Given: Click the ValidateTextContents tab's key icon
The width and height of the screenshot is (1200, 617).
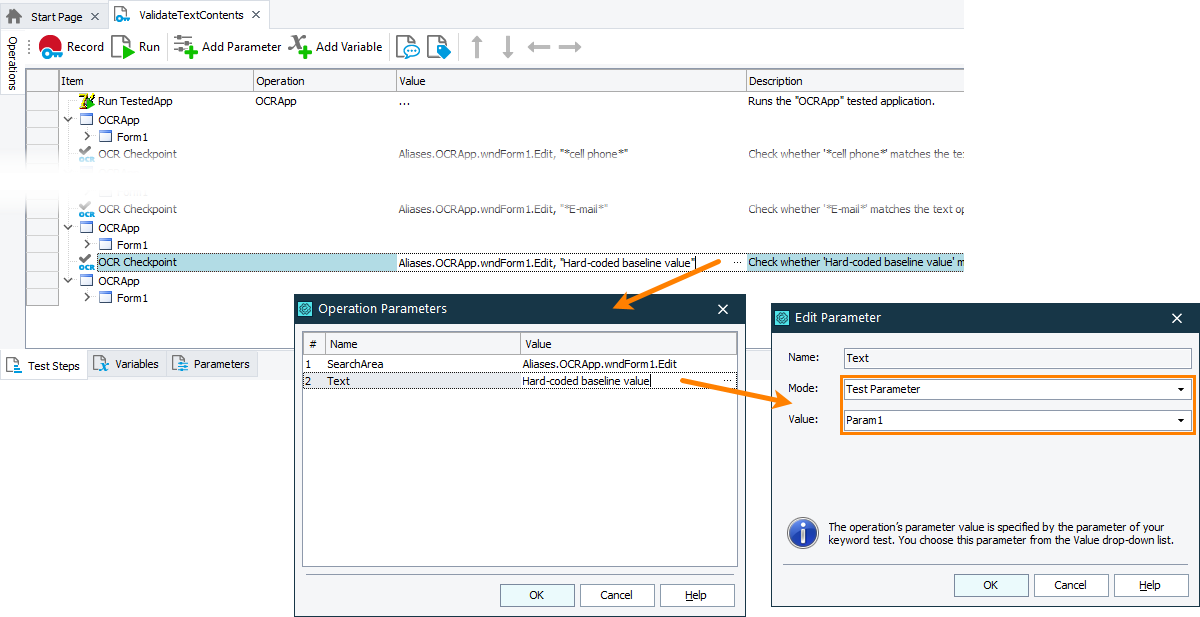Looking at the screenshot, I should coord(122,15).
